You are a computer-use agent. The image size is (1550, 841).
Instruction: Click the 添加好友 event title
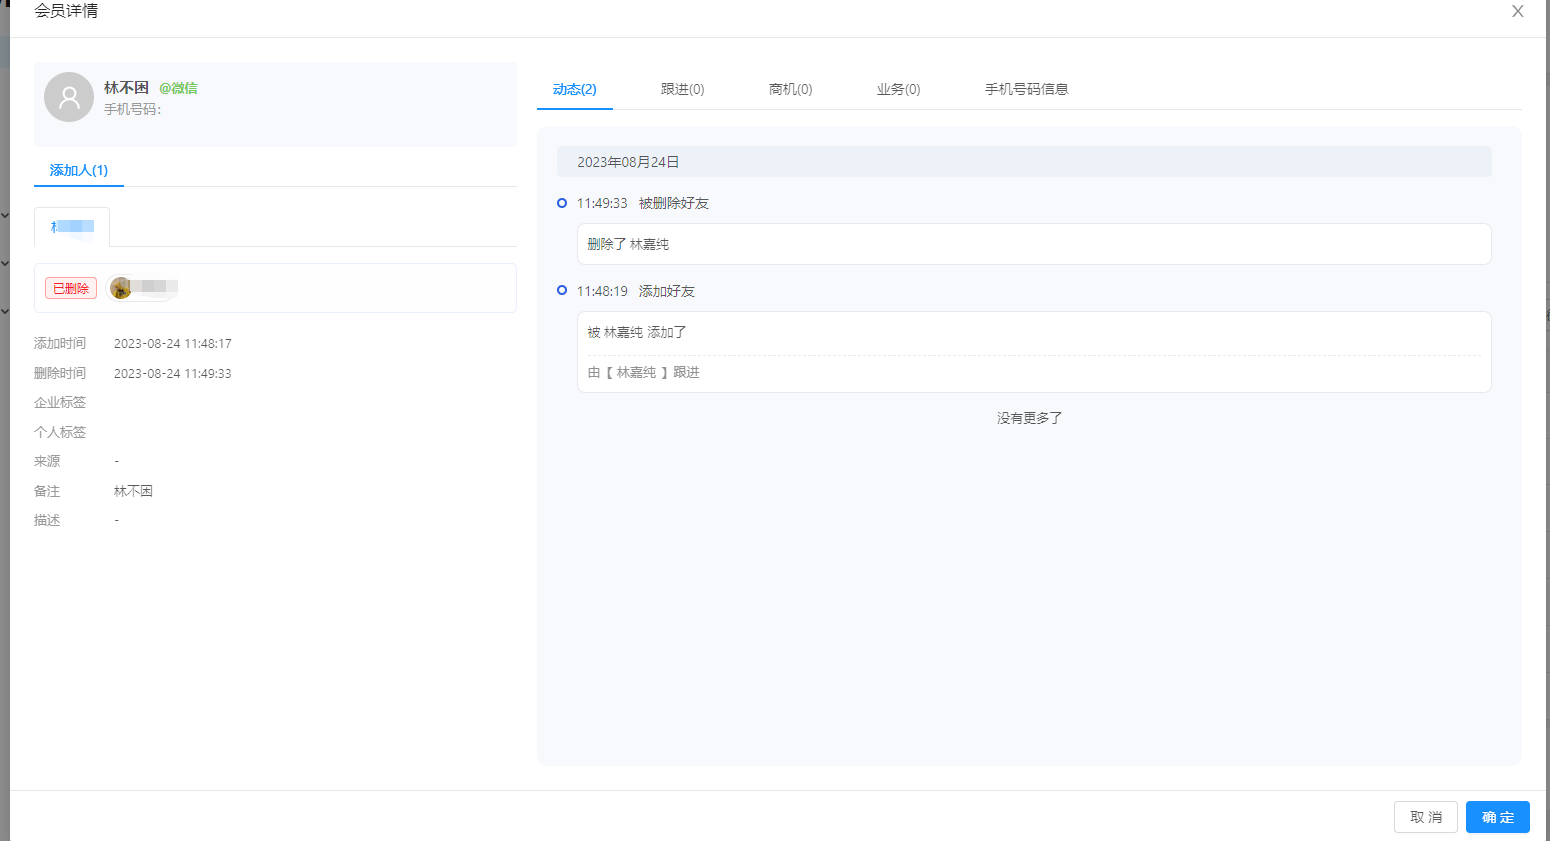tap(667, 291)
